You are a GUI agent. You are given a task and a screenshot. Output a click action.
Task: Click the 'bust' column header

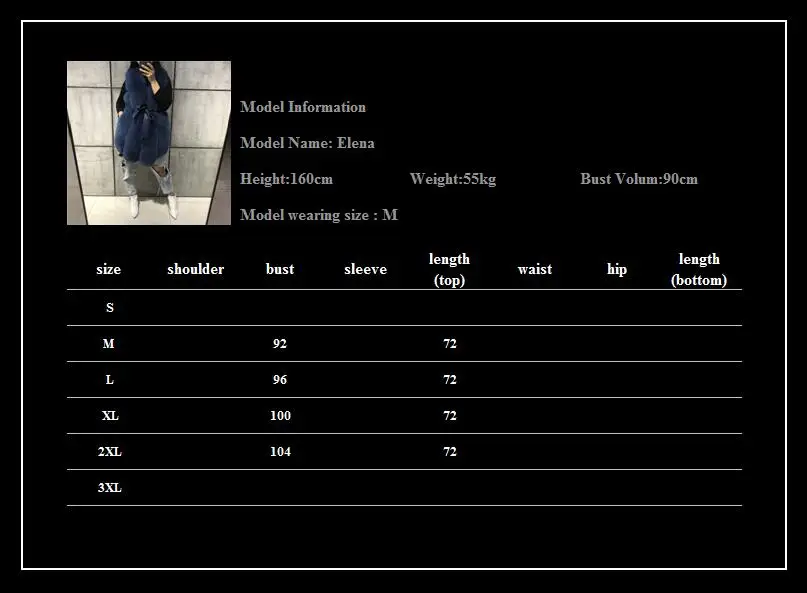280,269
